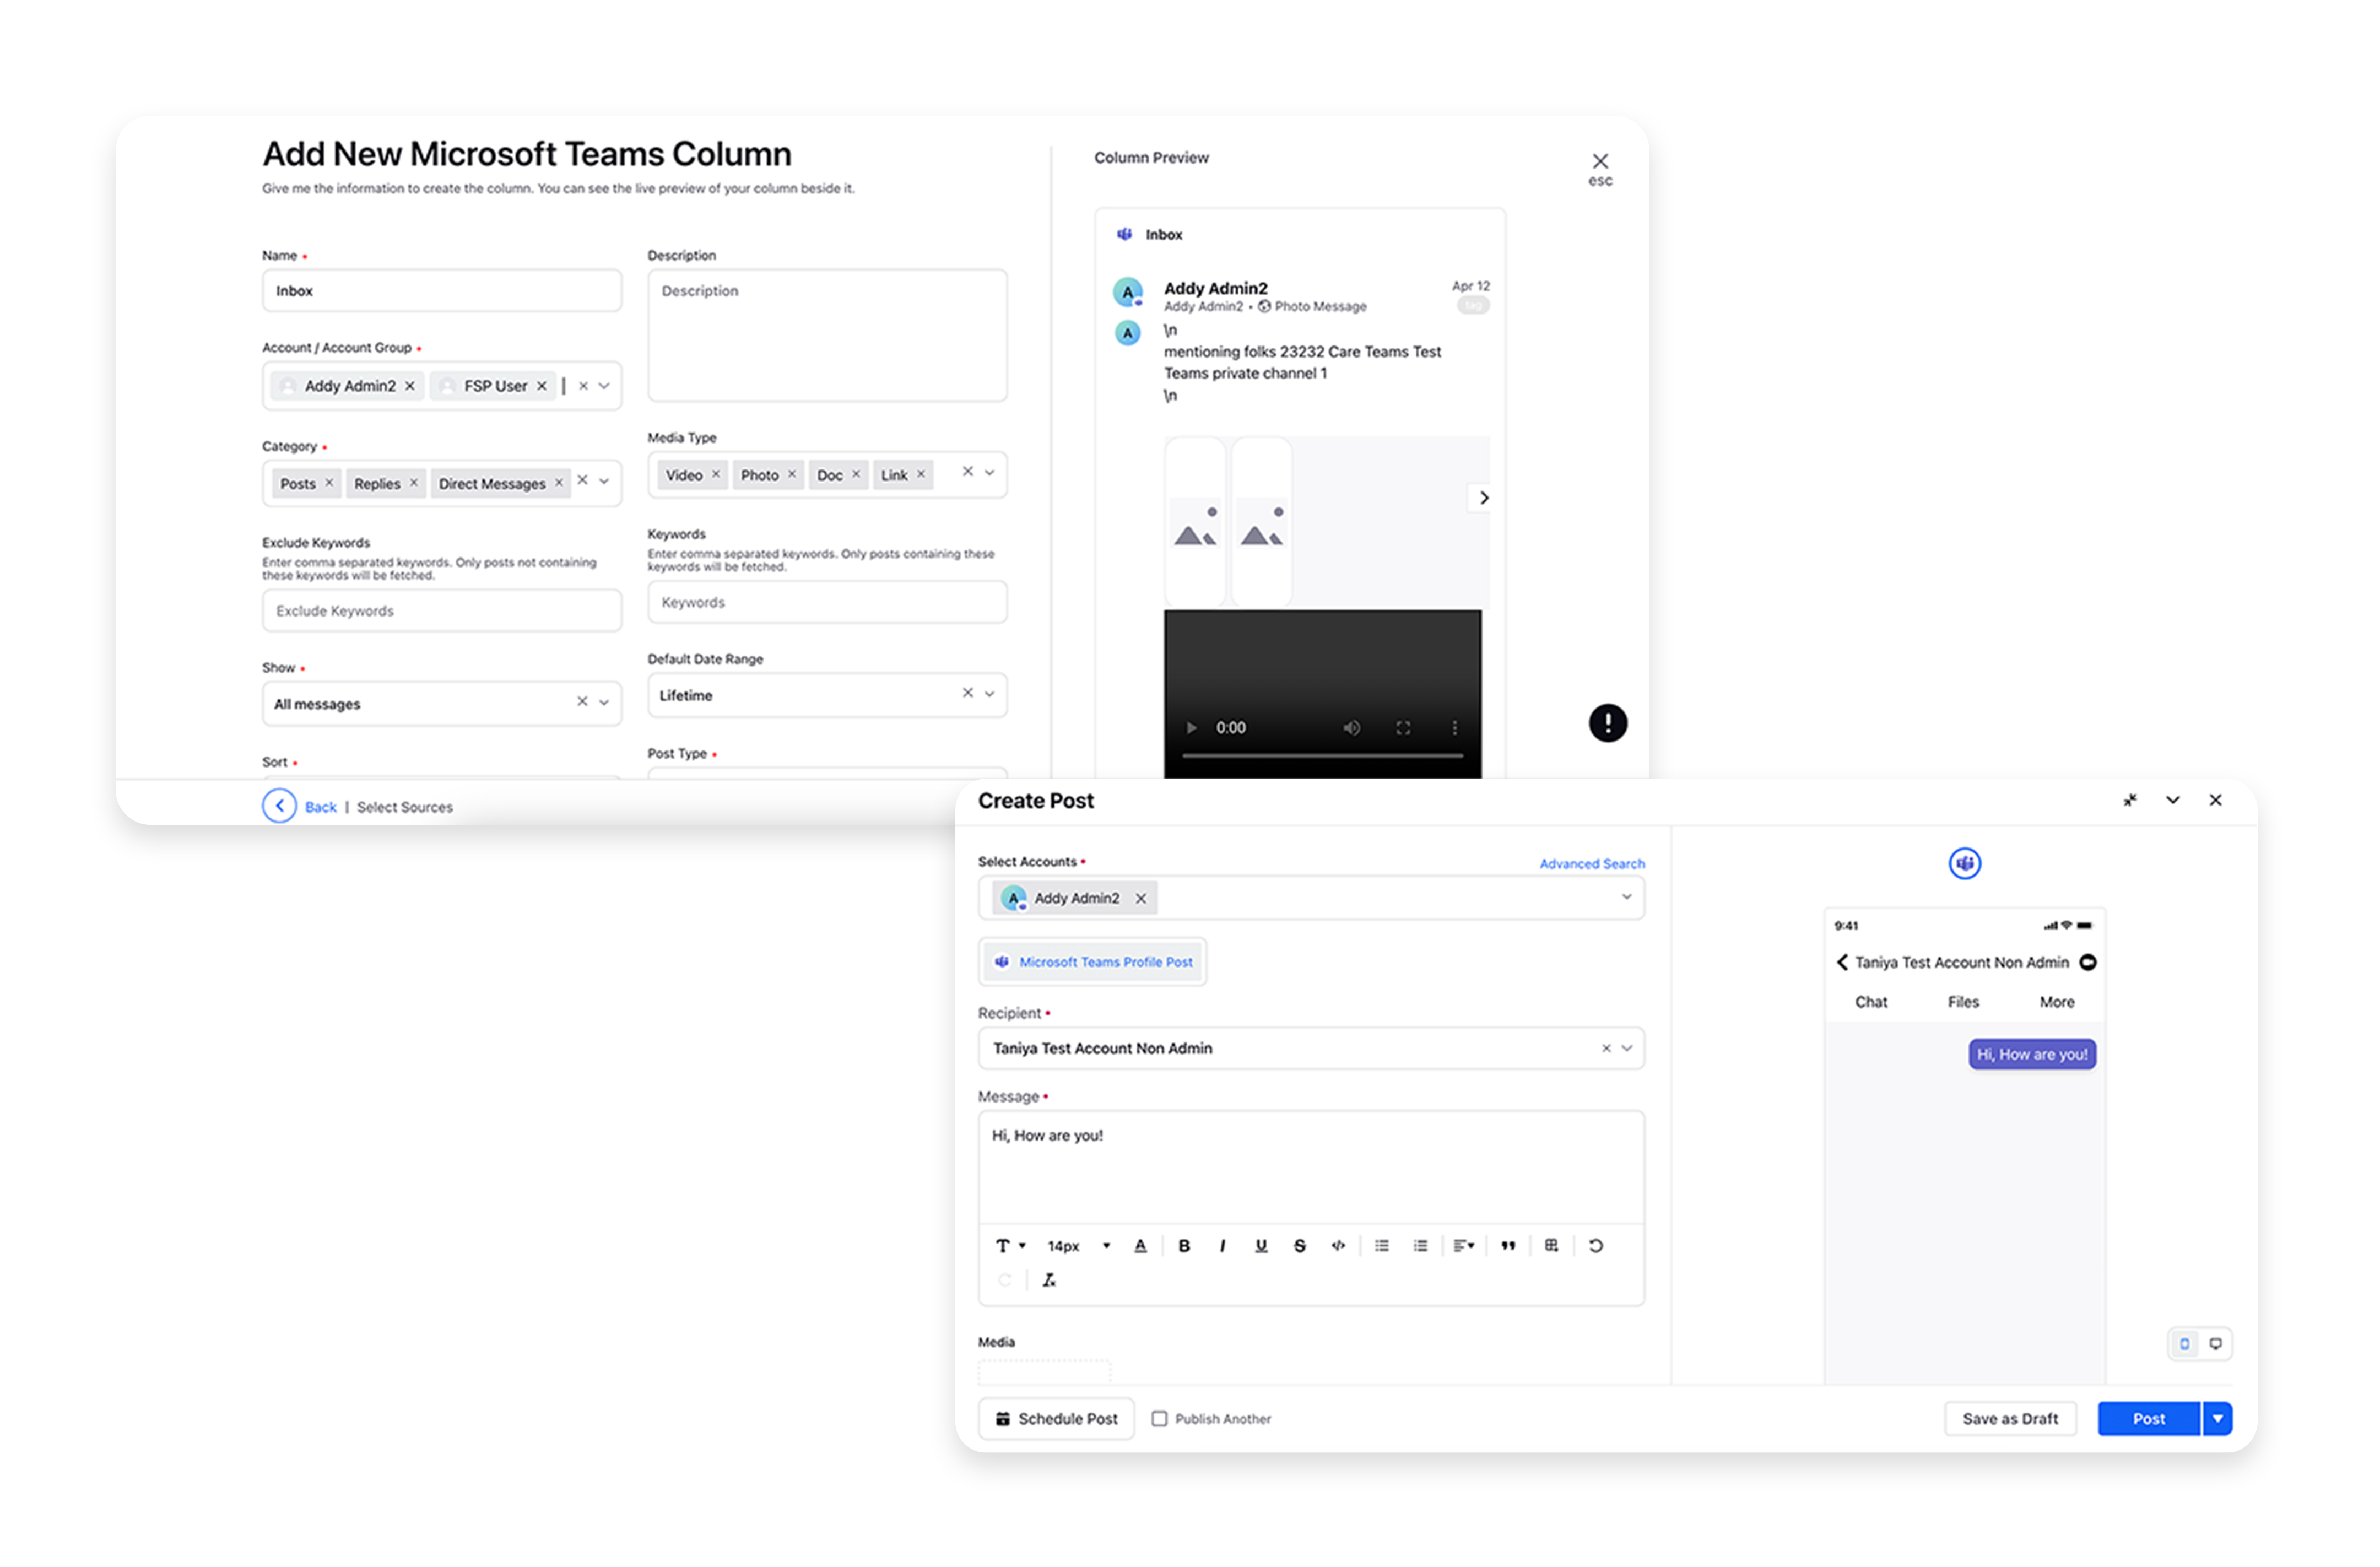Screen dimensions: 2380x1567
Task: Apply strikethrough to the message text
Action: pyautogui.click(x=1299, y=1246)
